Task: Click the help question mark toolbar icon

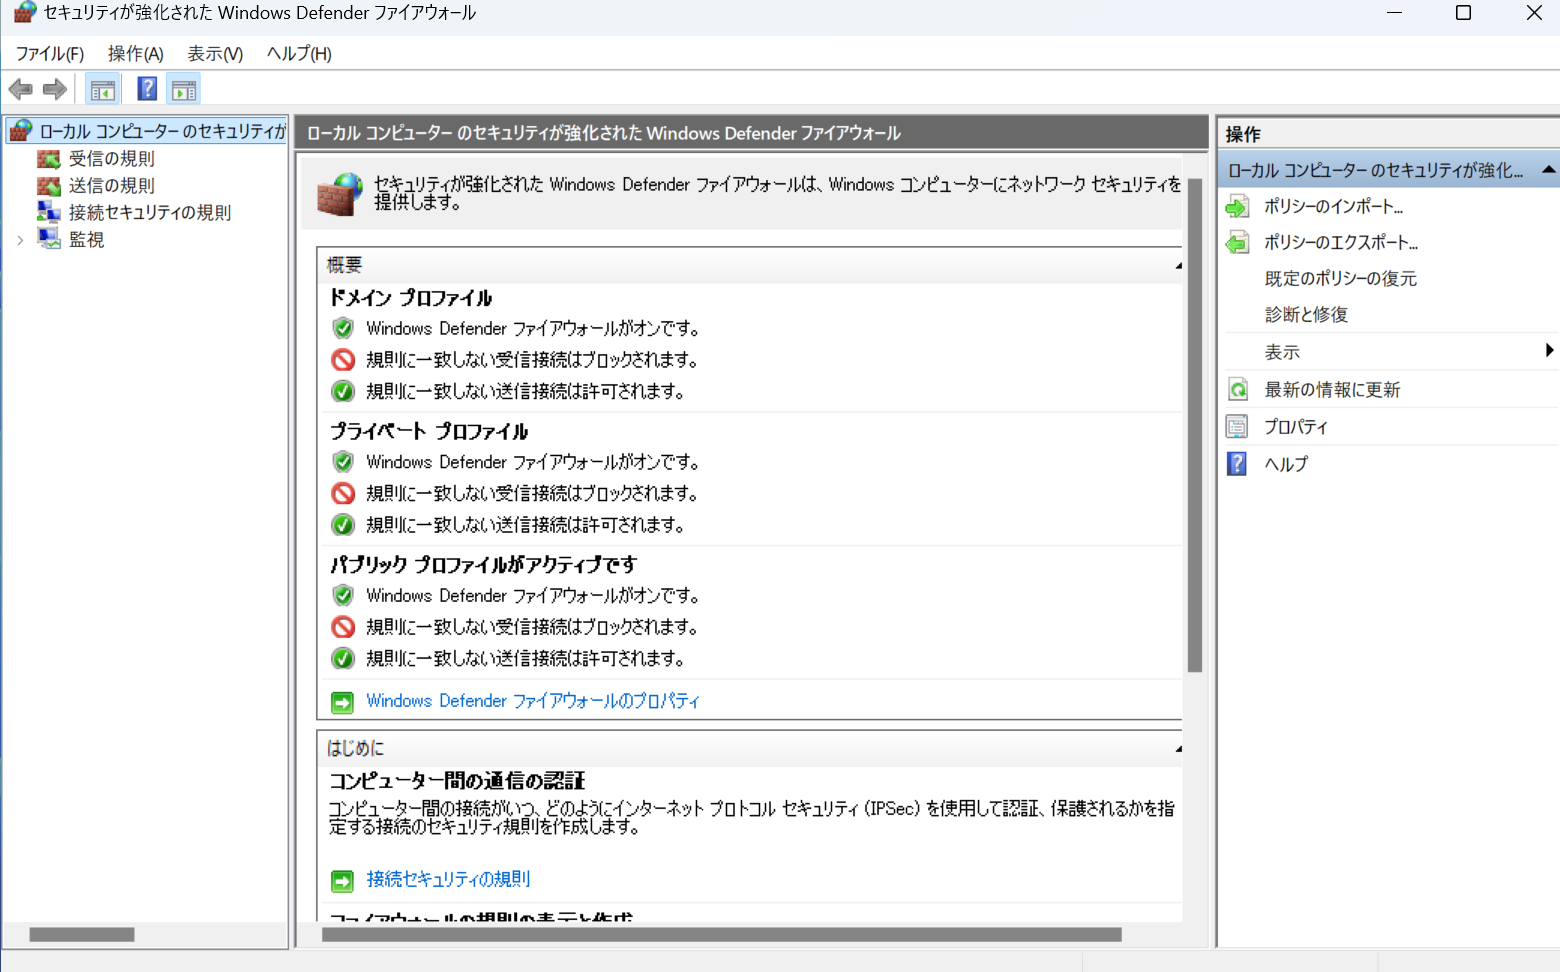Action: (146, 89)
